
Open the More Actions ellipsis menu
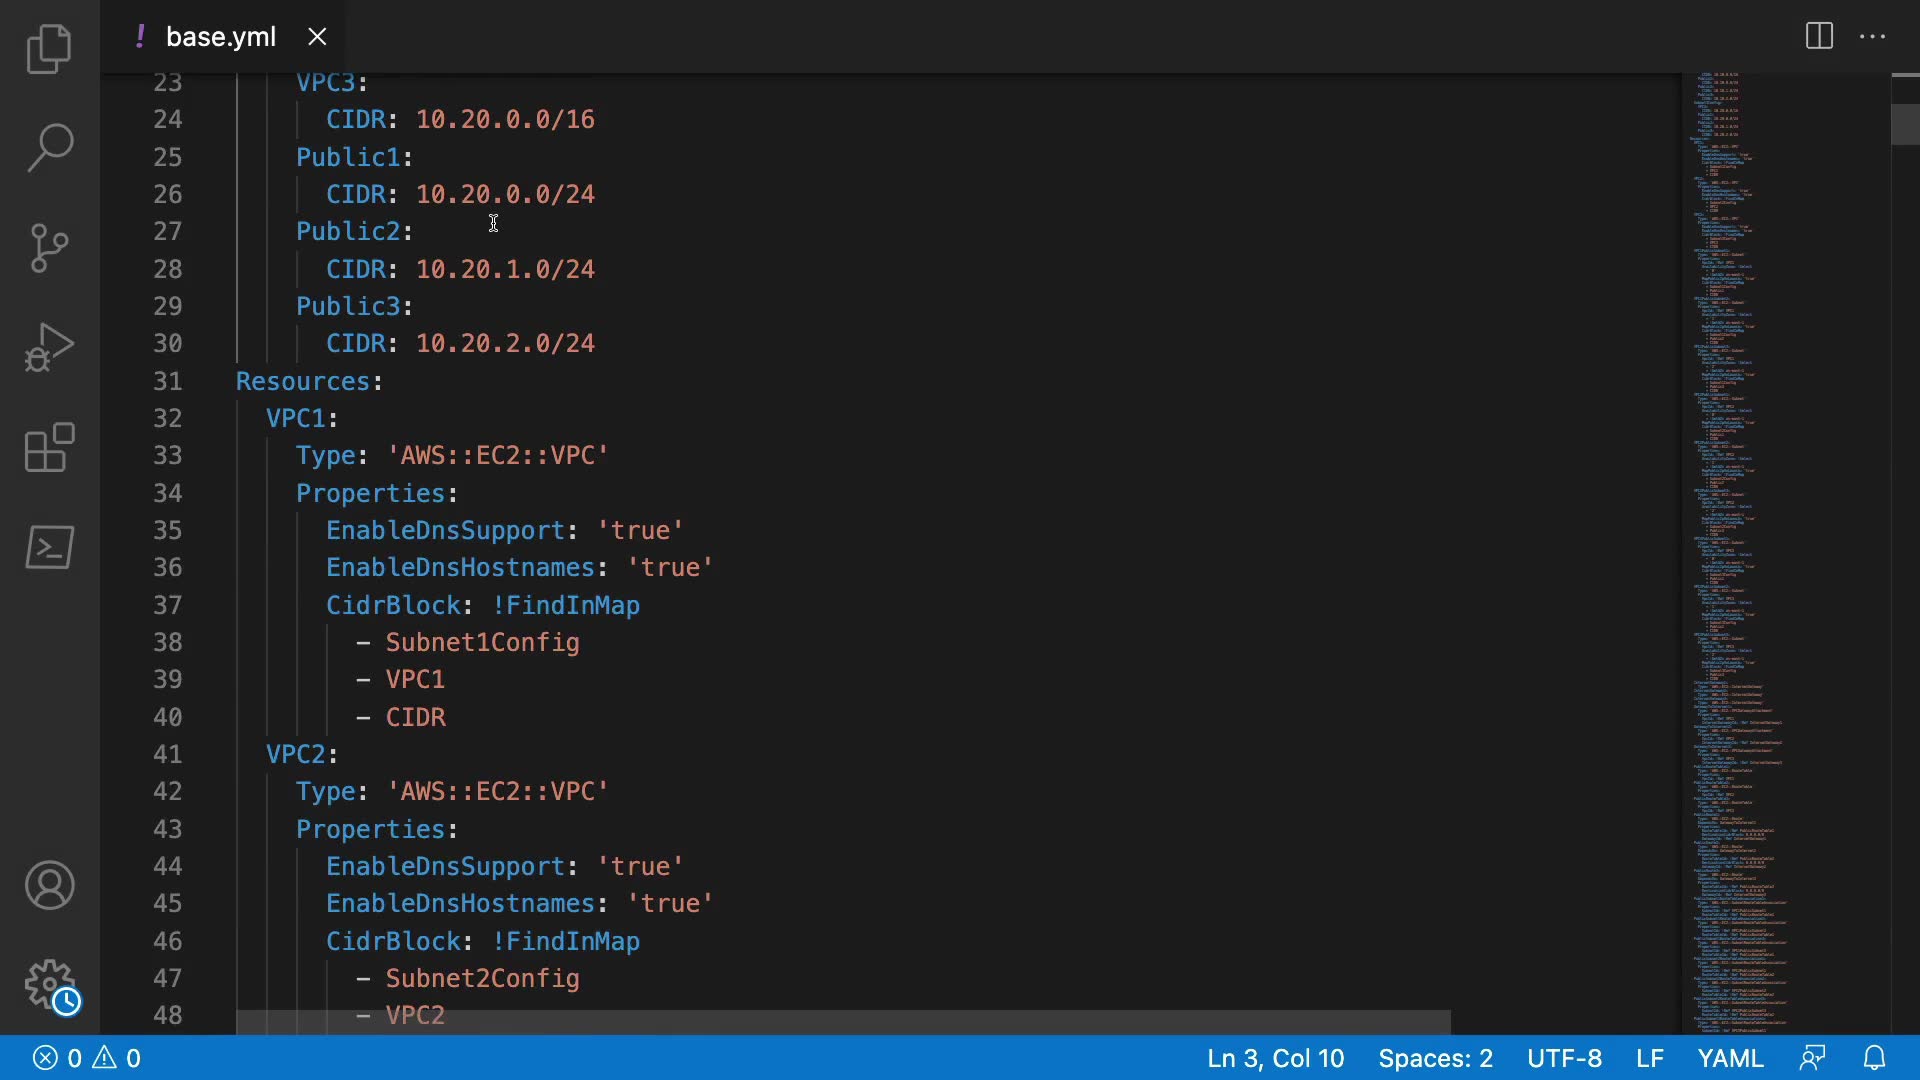pyautogui.click(x=1872, y=37)
